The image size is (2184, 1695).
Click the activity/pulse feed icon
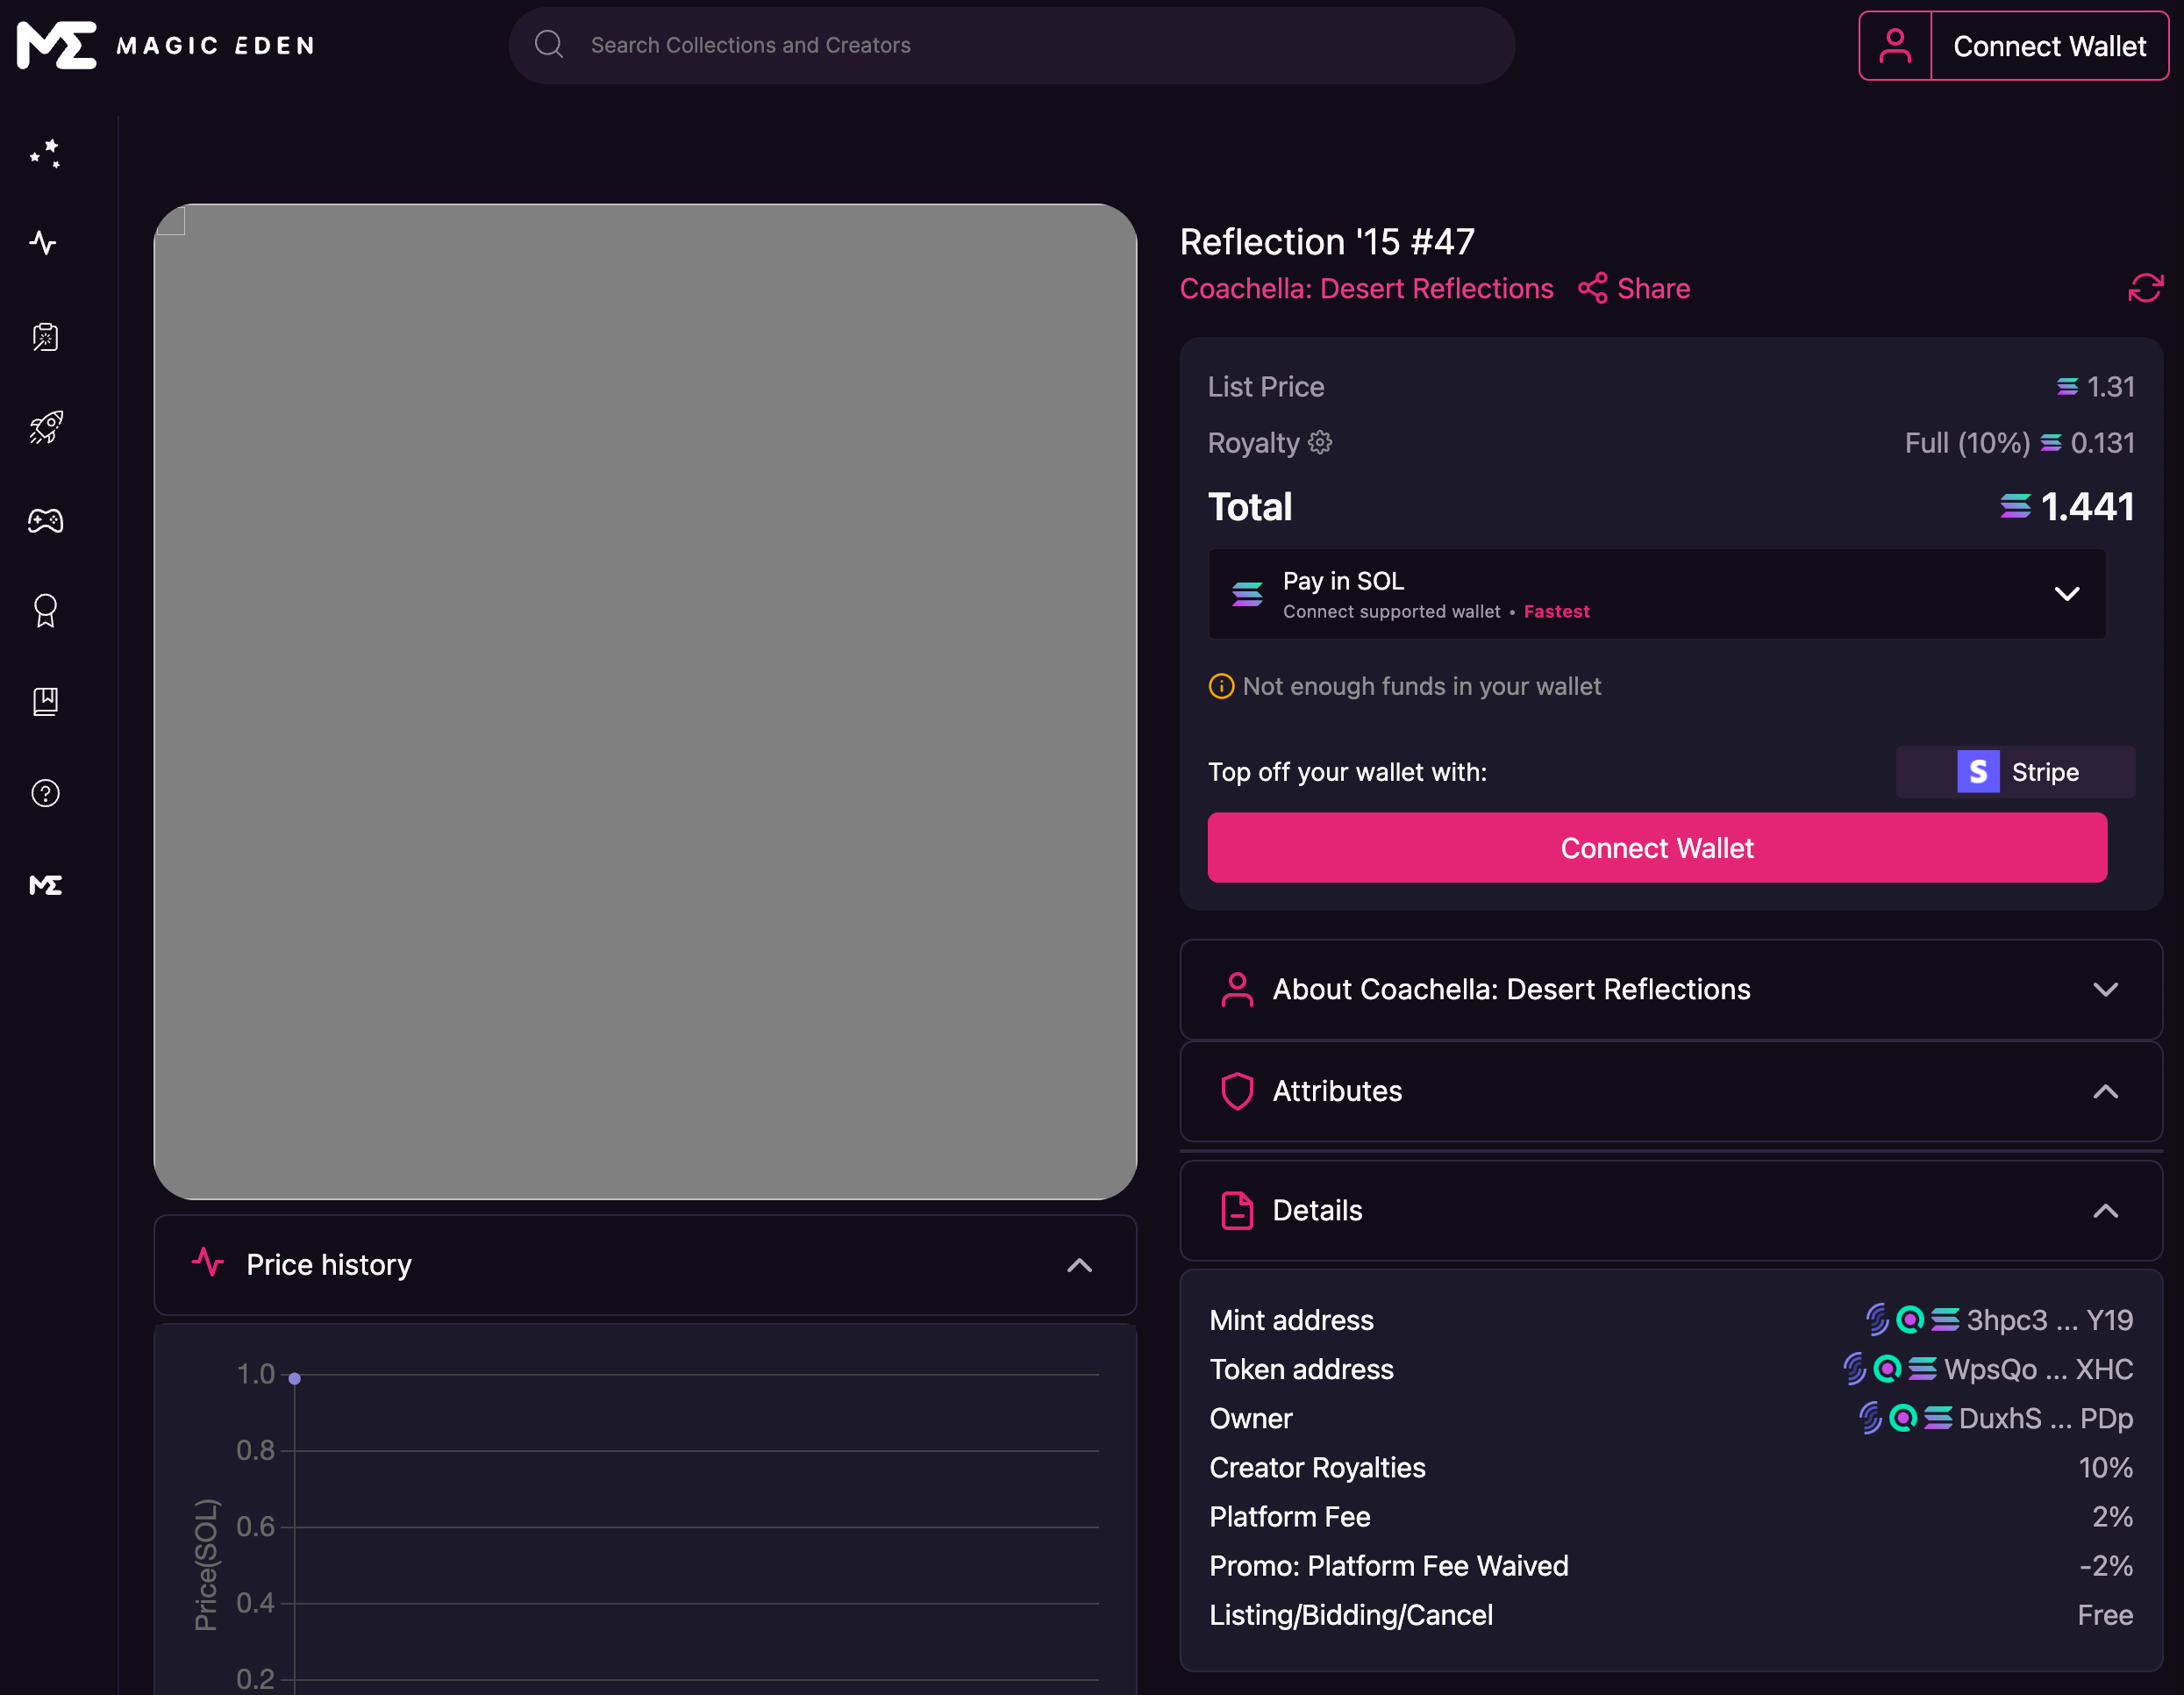[46, 241]
